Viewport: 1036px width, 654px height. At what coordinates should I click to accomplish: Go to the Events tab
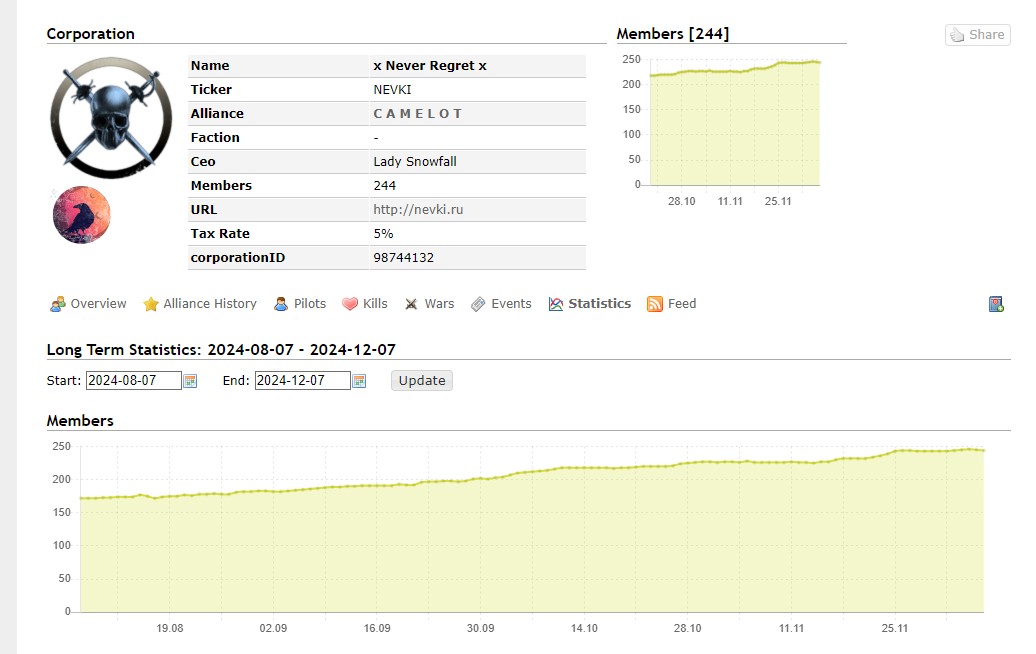point(511,304)
